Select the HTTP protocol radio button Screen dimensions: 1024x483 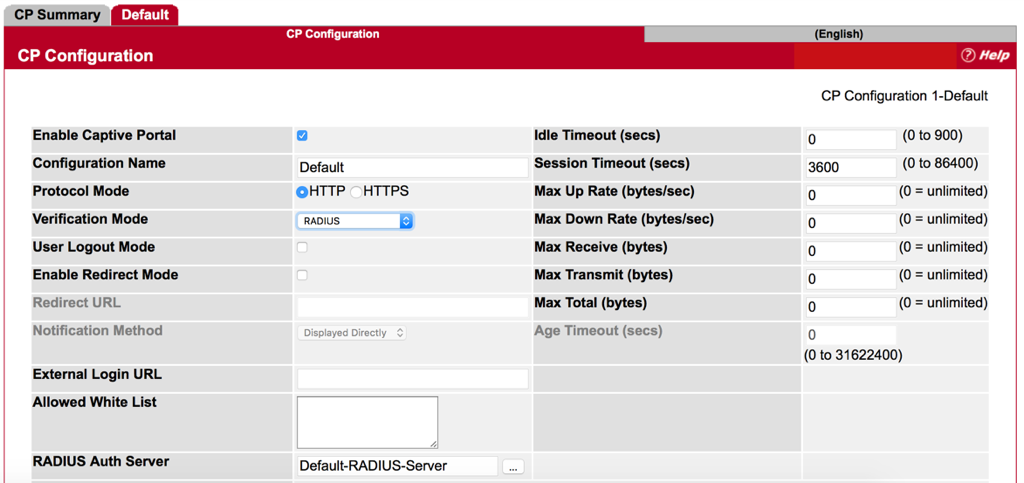[302, 192]
